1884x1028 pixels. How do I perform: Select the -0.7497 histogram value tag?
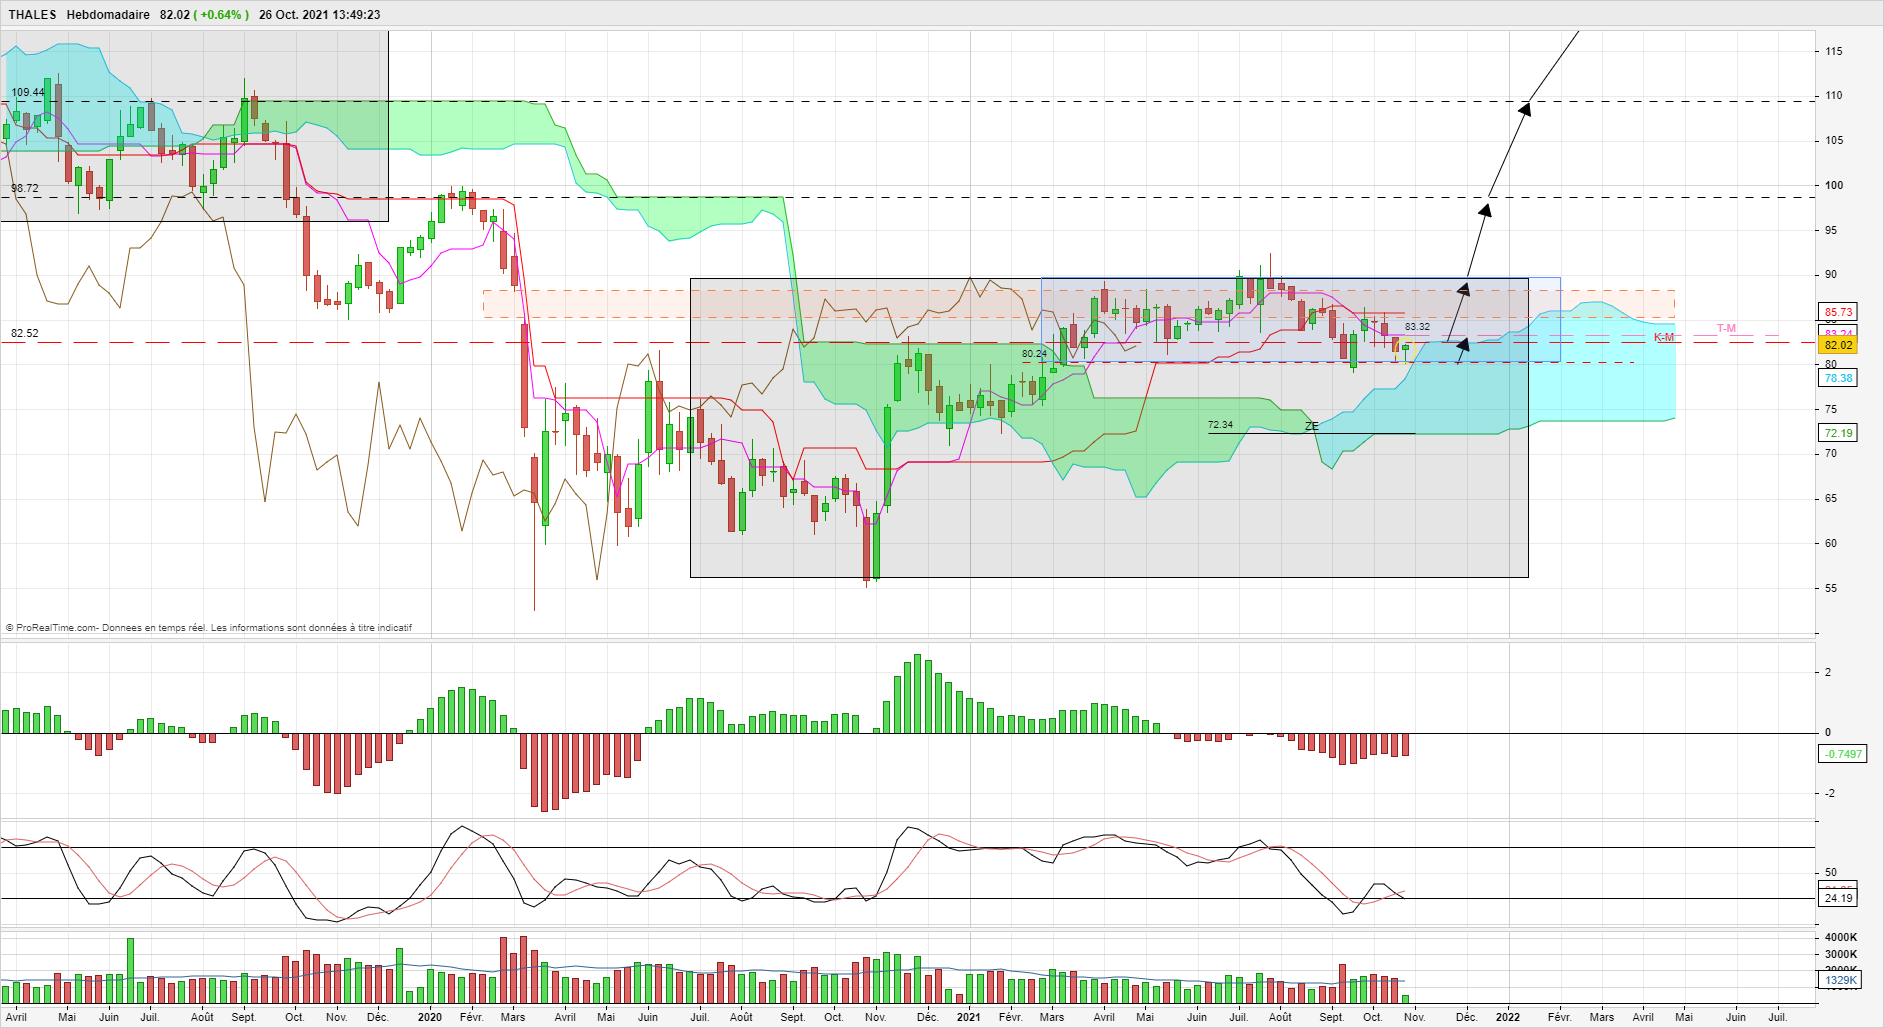pyautogui.click(x=1842, y=754)
